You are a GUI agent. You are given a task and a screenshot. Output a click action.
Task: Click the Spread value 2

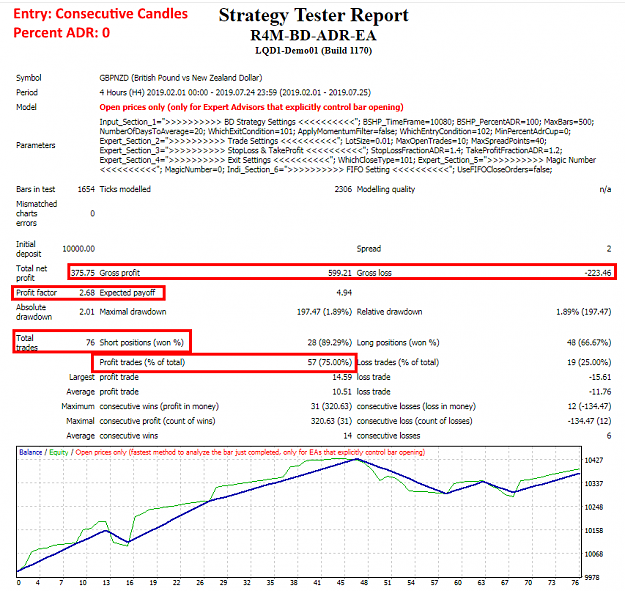(x=609, y=249)
